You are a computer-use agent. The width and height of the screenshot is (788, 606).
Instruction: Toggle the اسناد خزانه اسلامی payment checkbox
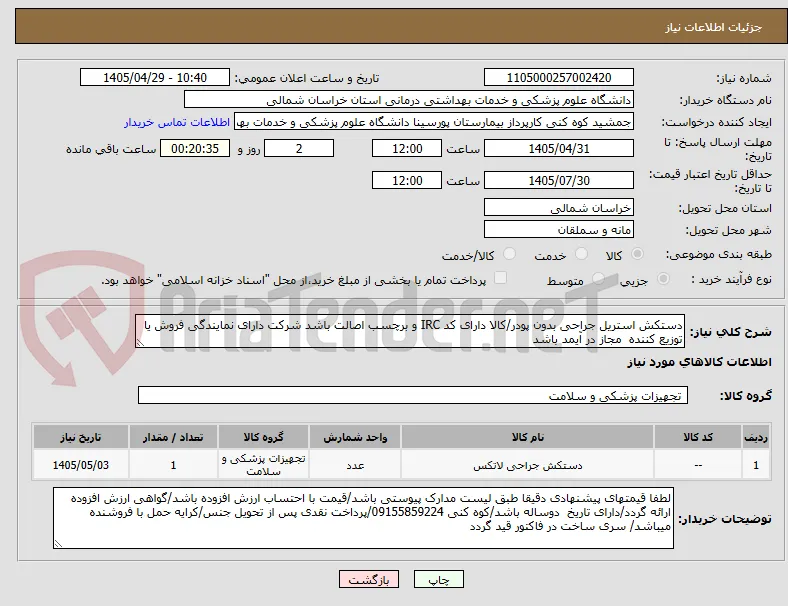(500, 278)
